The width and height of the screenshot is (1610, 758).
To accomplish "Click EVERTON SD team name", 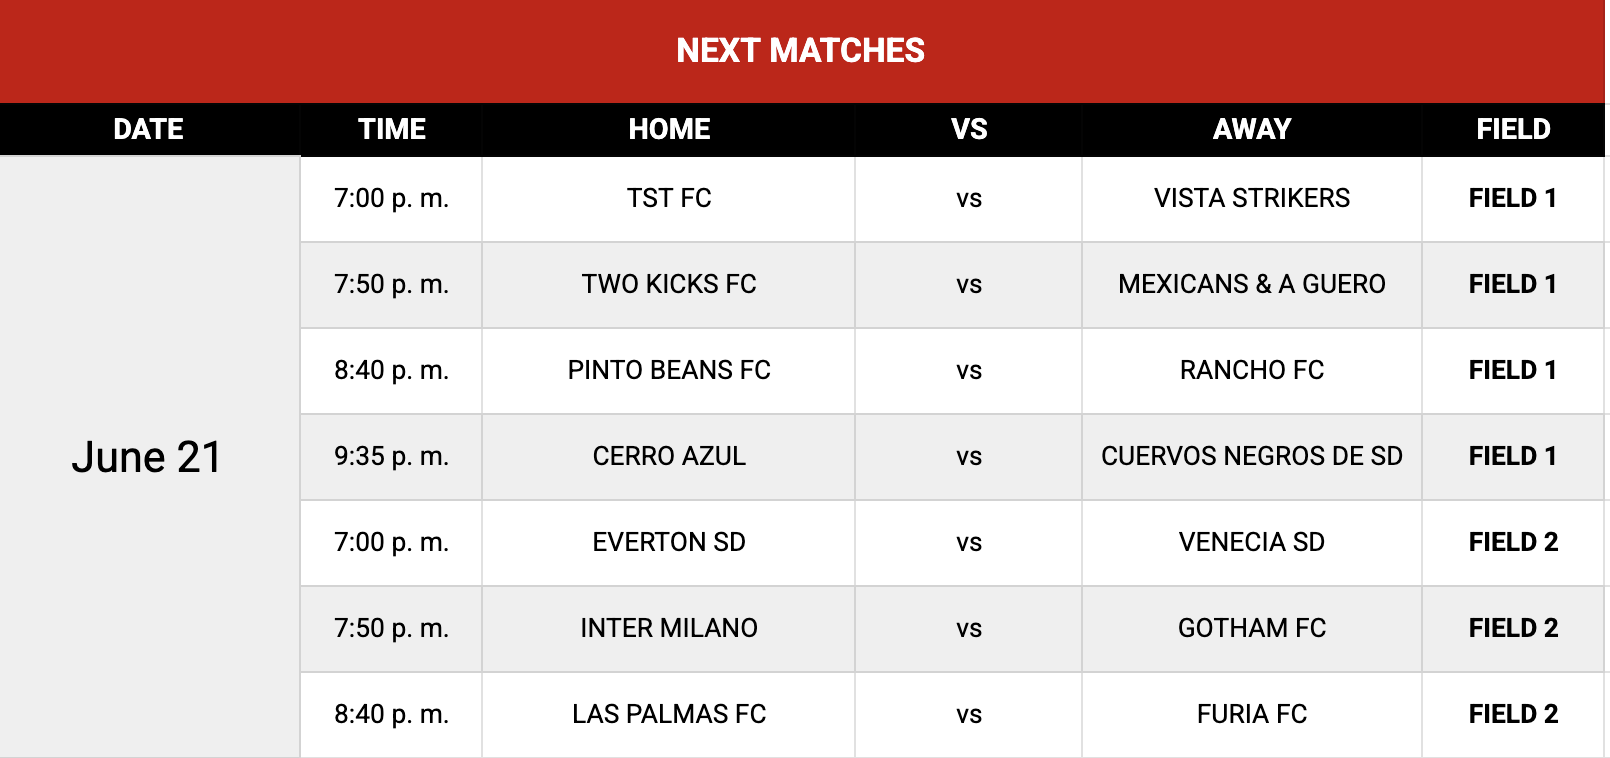I will (x=669, y=542).
